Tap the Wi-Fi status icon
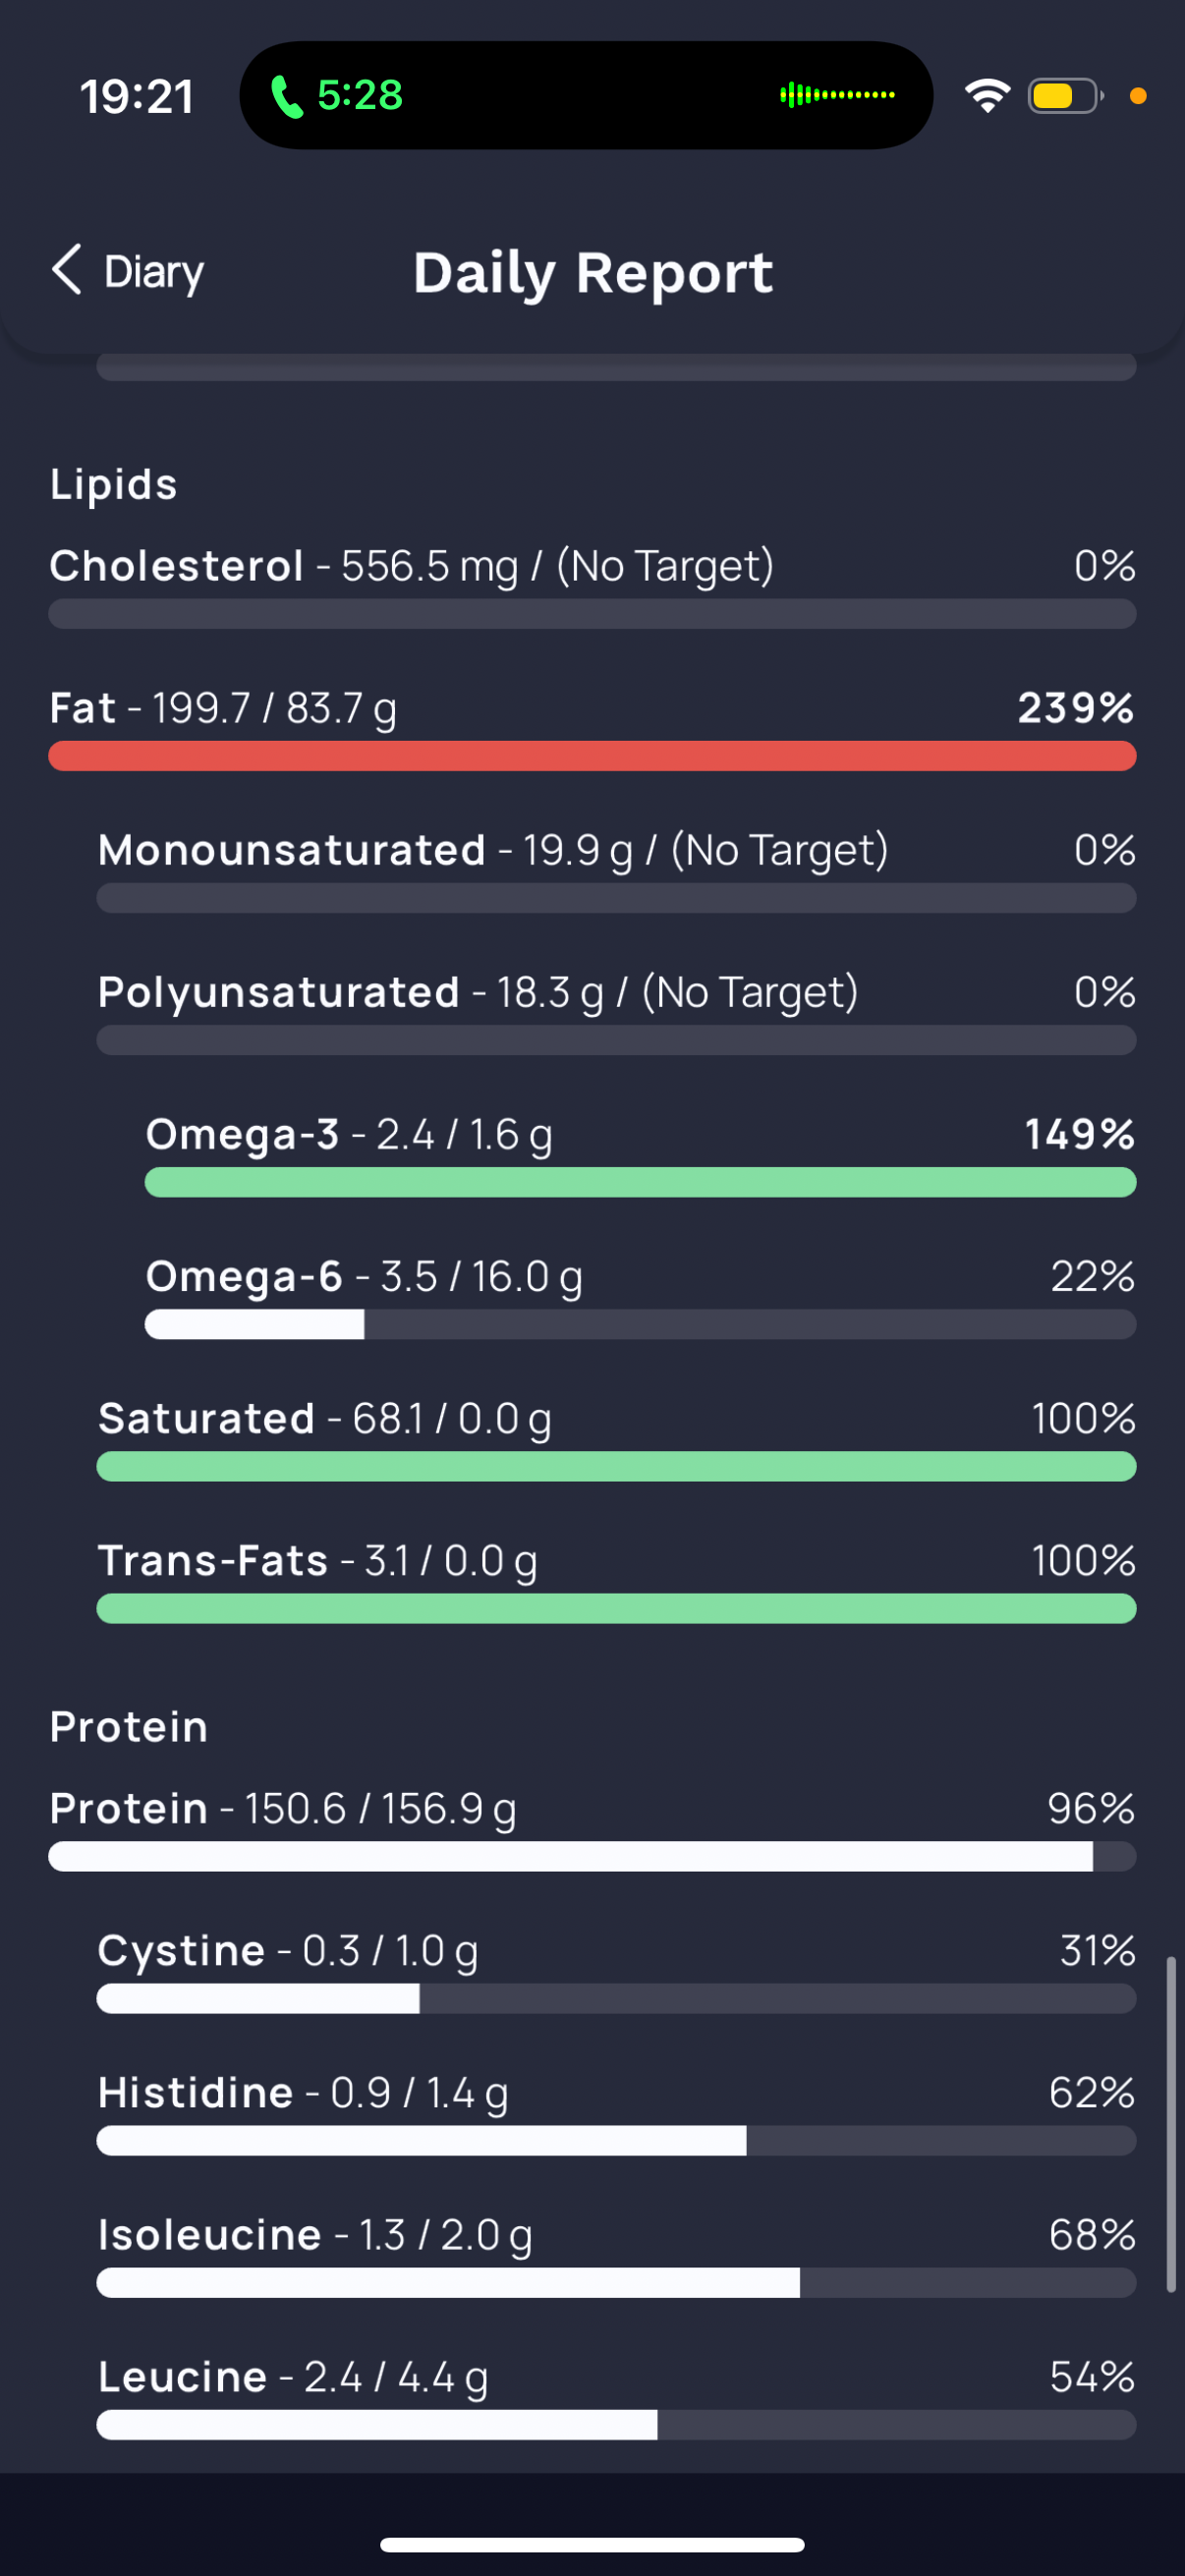Image resolution: width=1185 pixels, height=2576 pixels. 987,96
